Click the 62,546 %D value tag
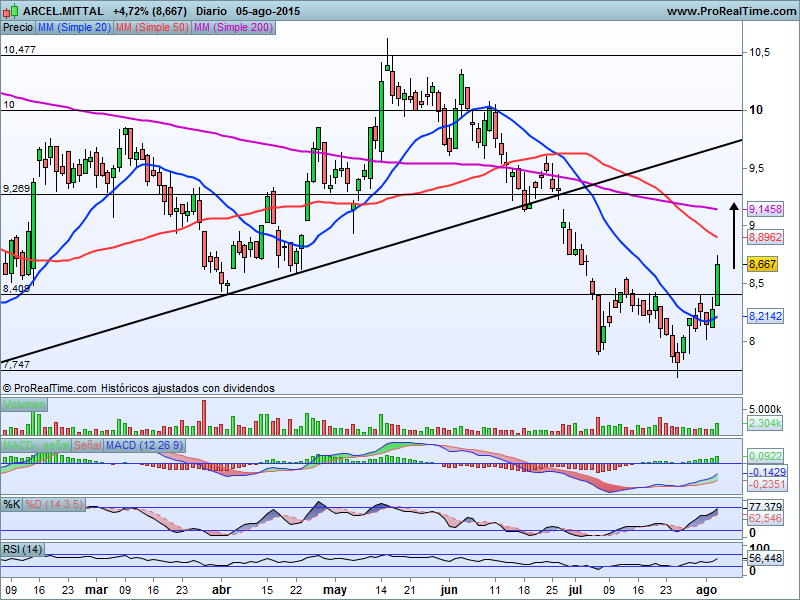The image size is (800, 600). [765, 518]
